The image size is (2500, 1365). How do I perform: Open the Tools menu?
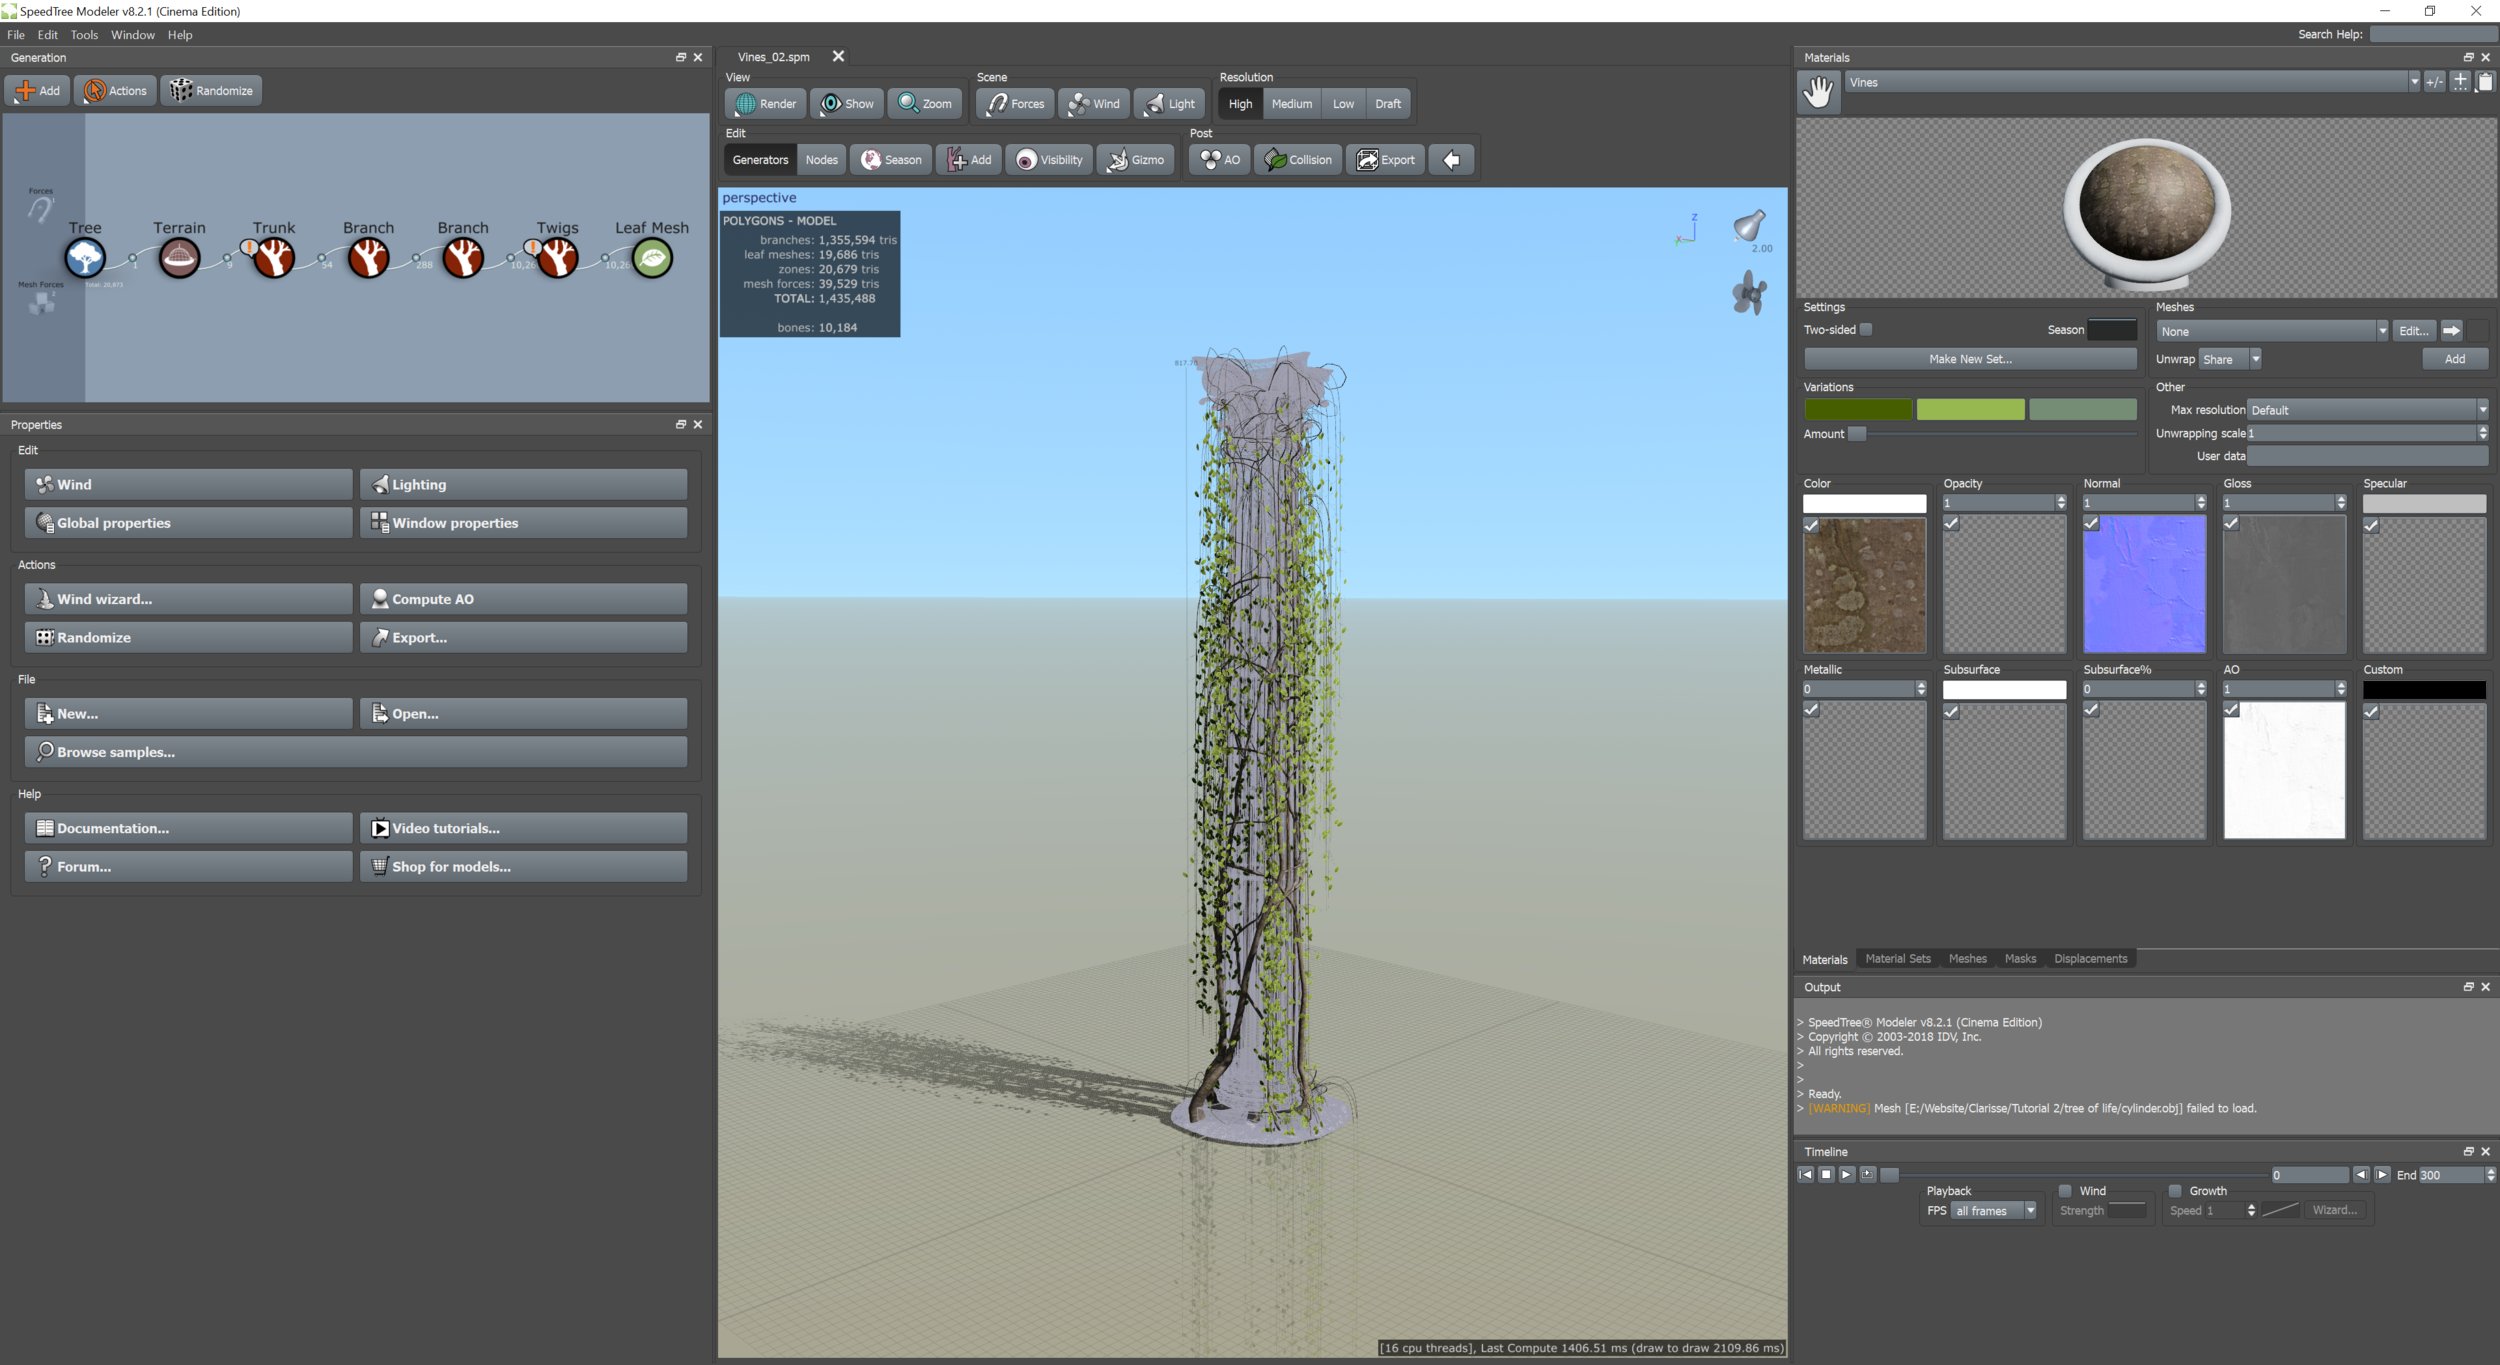pyautogui.click(x=84, y=35)
